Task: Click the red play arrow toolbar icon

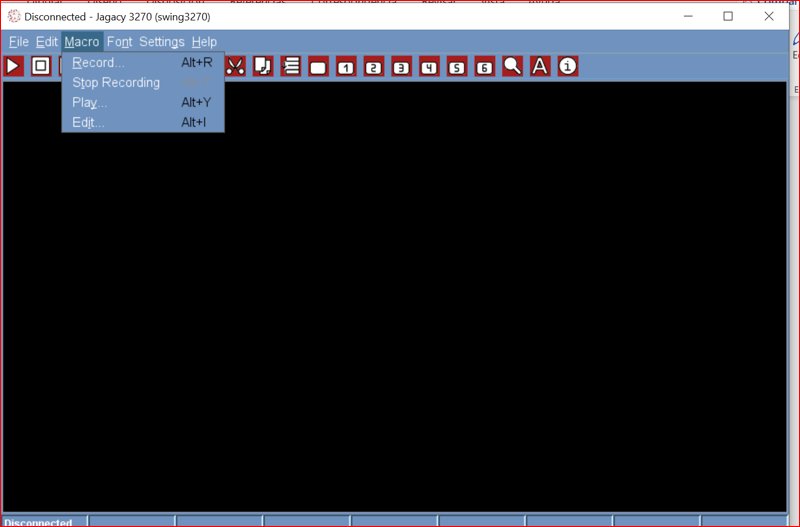Action: coord(13,66)
